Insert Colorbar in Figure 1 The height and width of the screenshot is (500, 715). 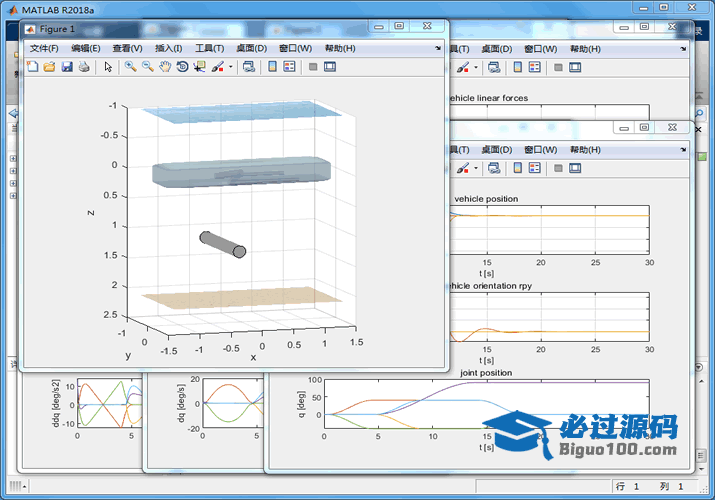pyautogui.click(x=272, y=67)
